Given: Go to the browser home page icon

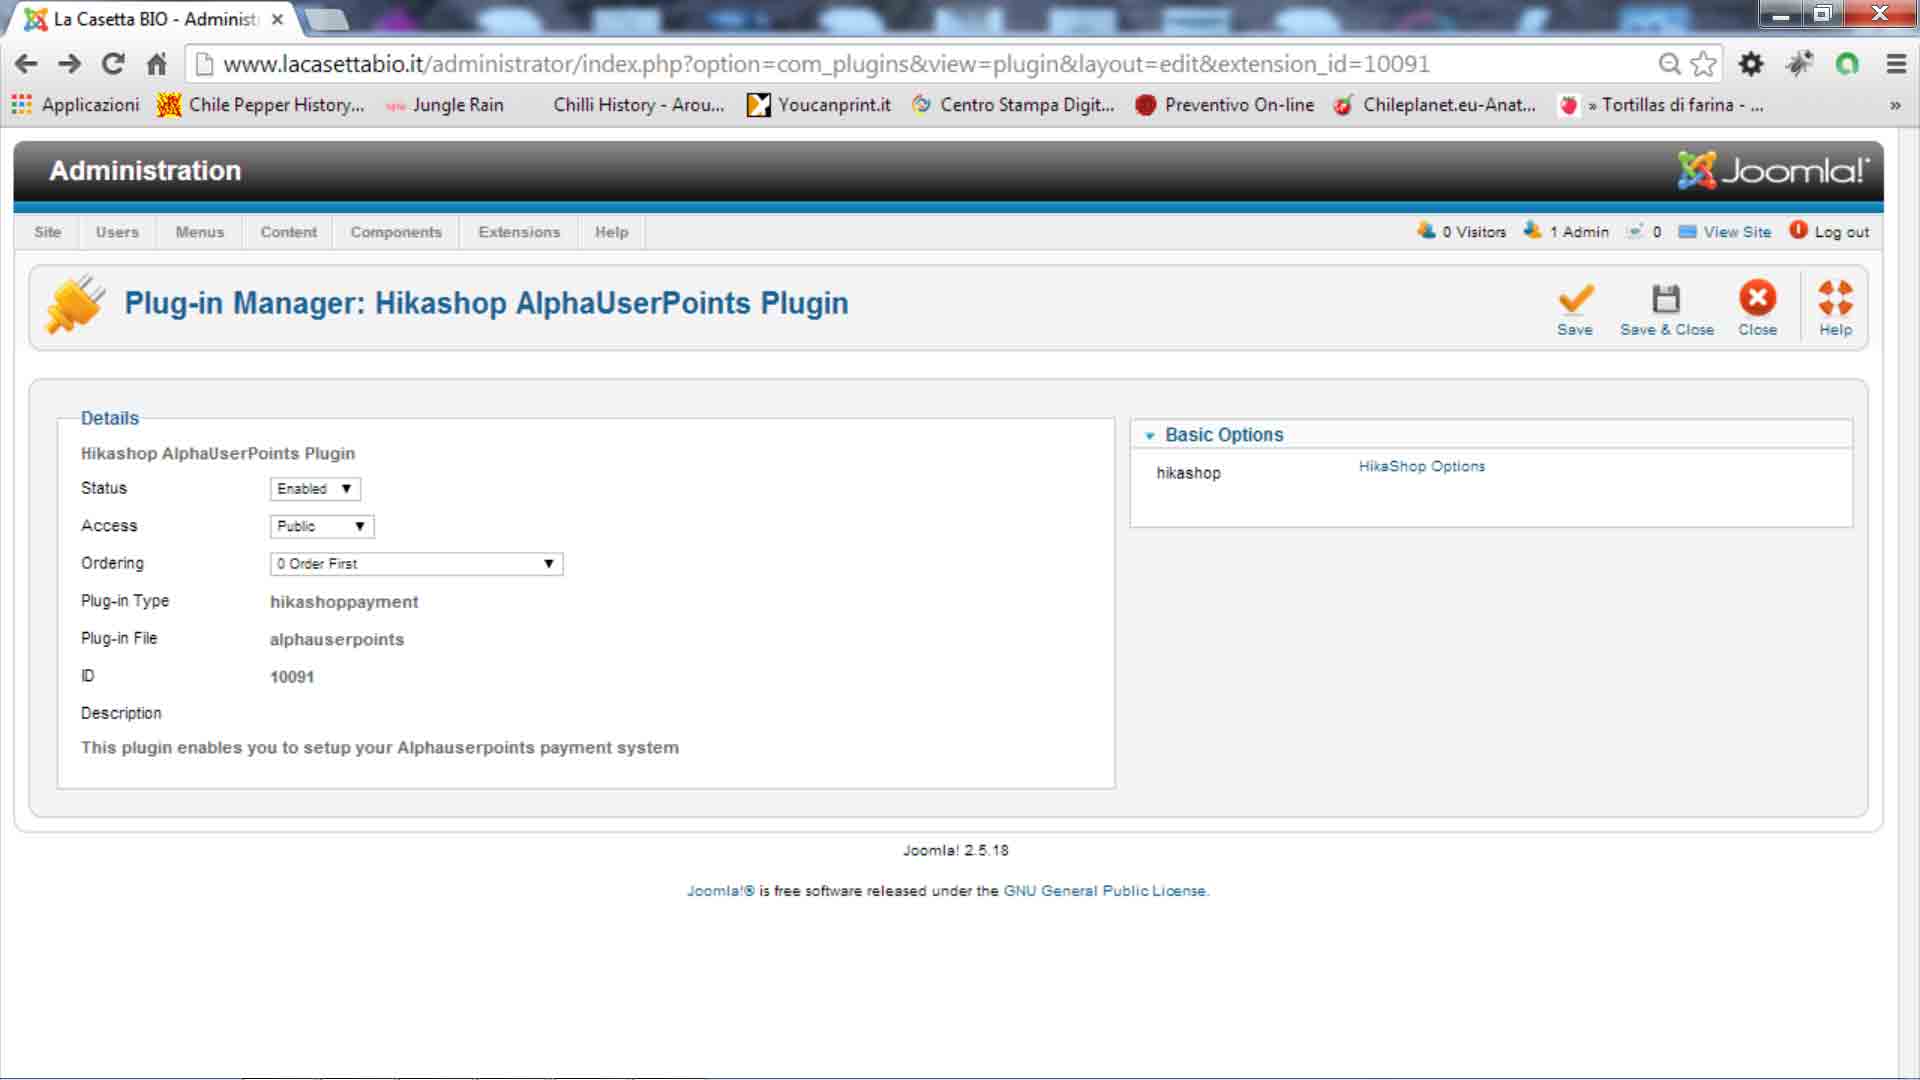Looking at the screenshot, I should 157,64.
